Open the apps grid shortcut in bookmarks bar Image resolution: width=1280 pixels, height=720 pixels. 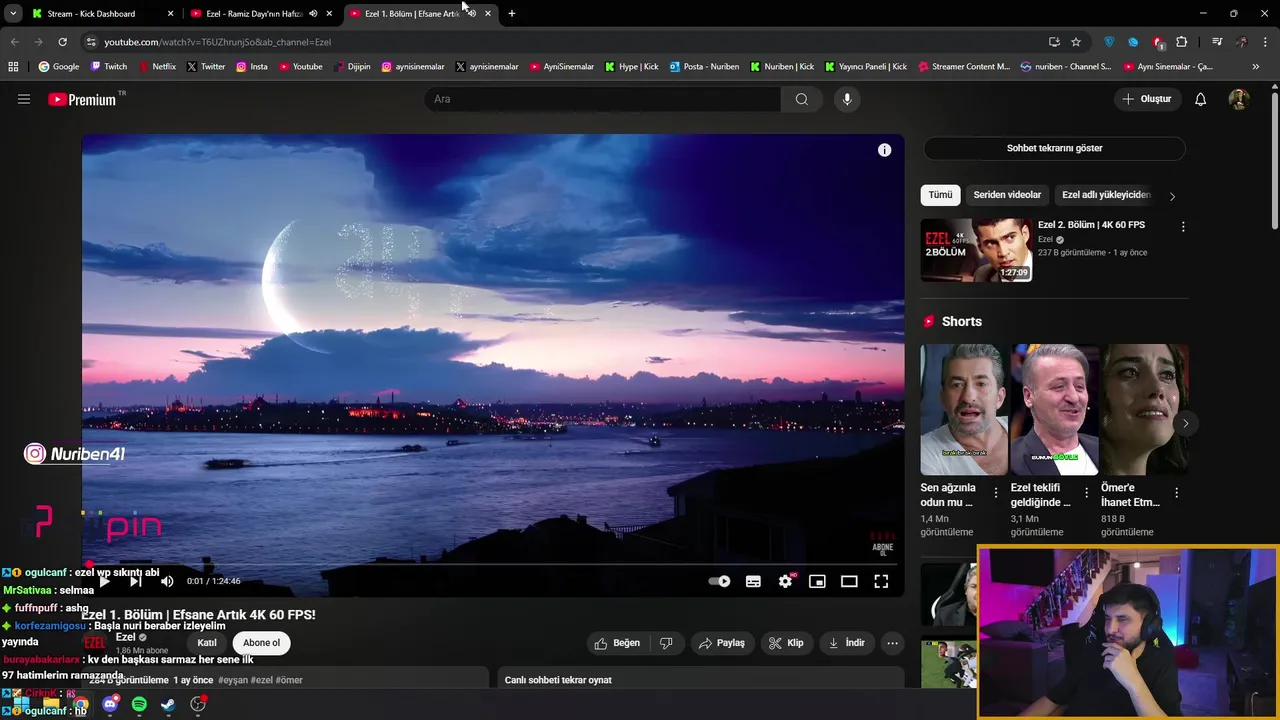pos(13,67)
